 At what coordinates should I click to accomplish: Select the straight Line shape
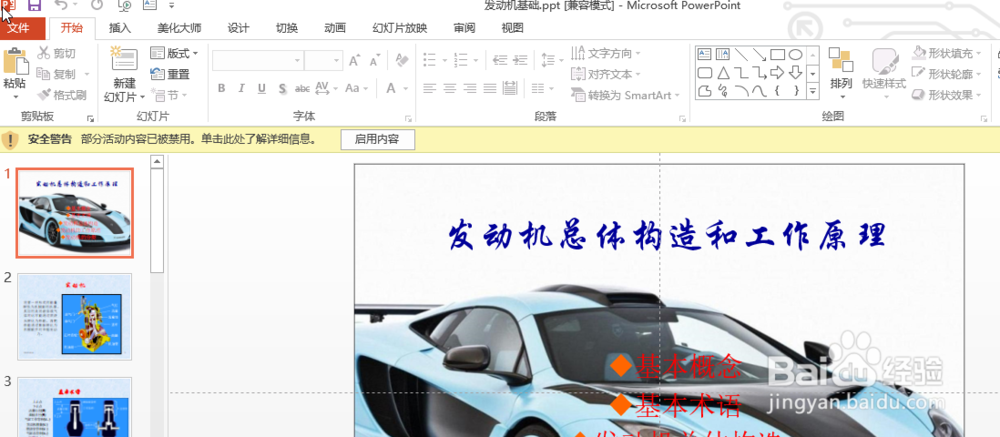pos(741,54)
